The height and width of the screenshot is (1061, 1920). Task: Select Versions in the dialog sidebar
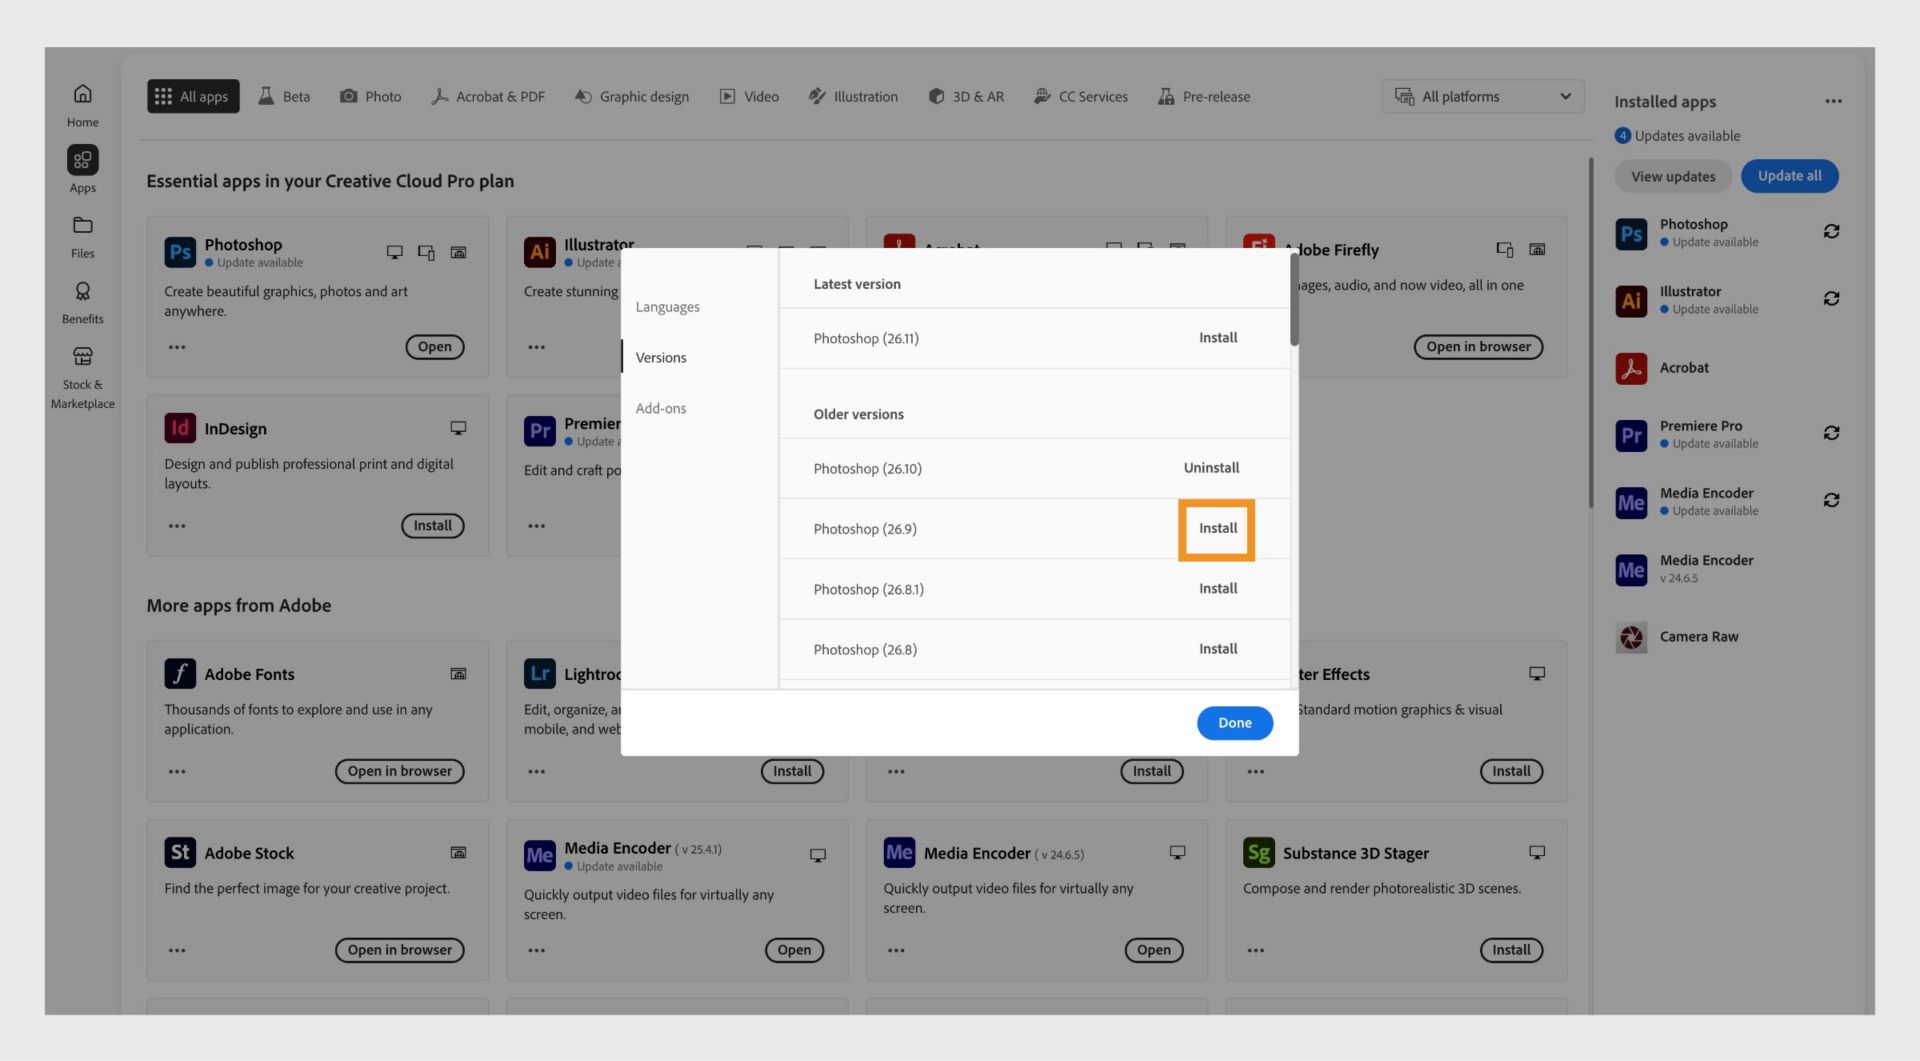point(661,358)
